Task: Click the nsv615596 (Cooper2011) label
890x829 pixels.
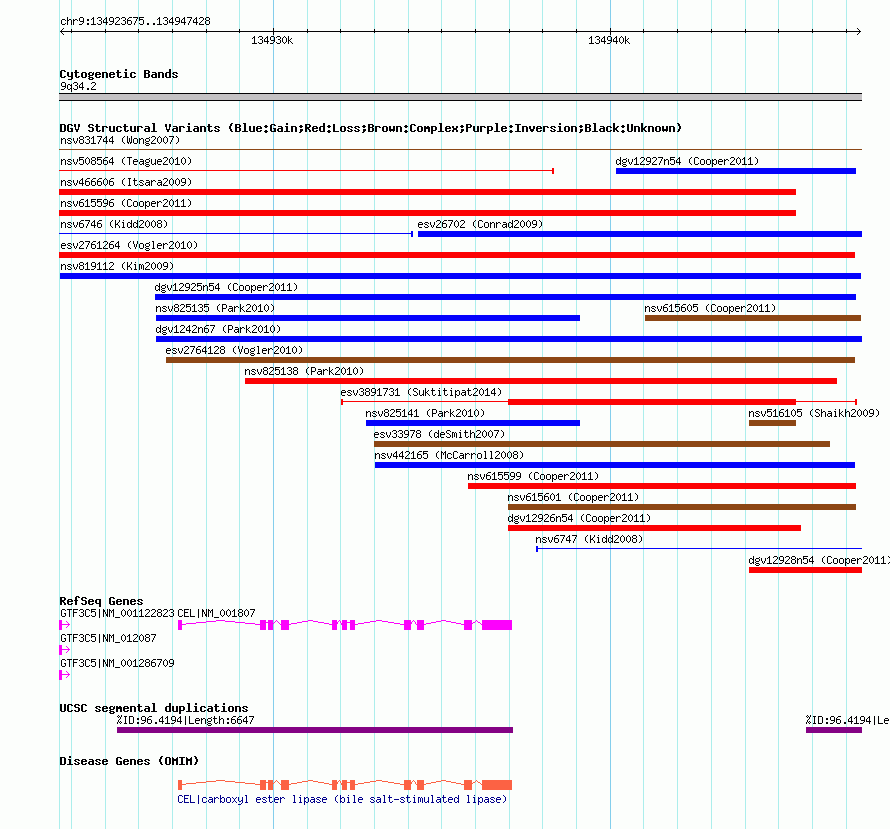Action: pyautogui.click(x=126, y=203)
